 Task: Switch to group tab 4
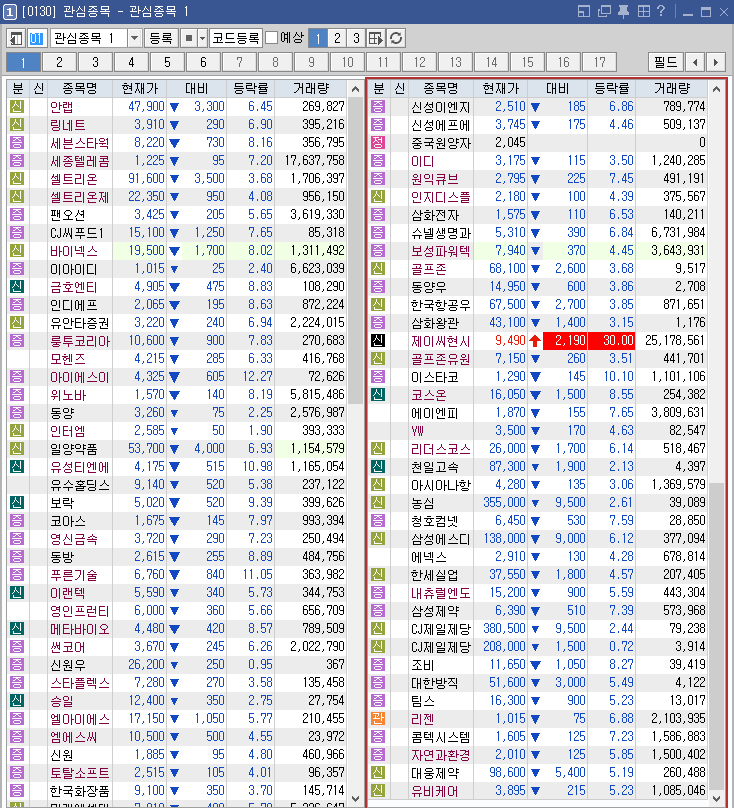131,62
